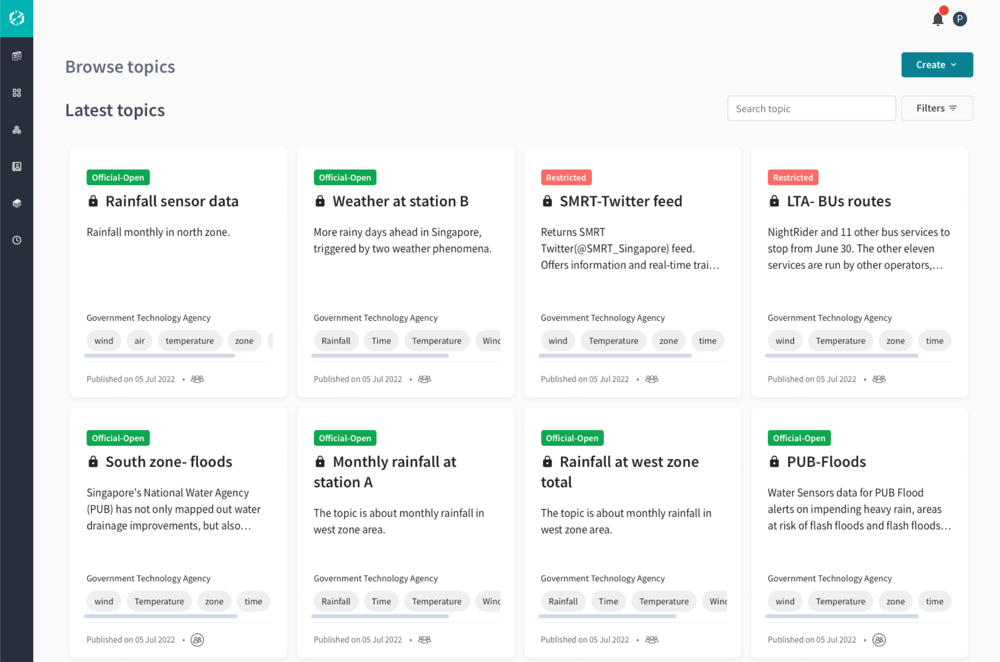
Task: Select the 3D cube icon in sidebar
Action: point(16,203)
